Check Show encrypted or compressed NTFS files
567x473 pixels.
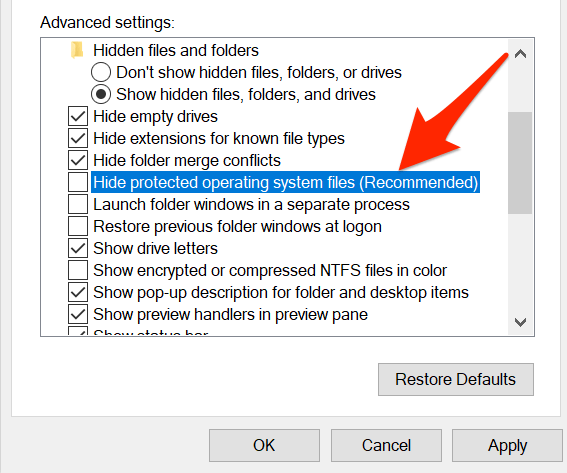[x=78, y=270]
